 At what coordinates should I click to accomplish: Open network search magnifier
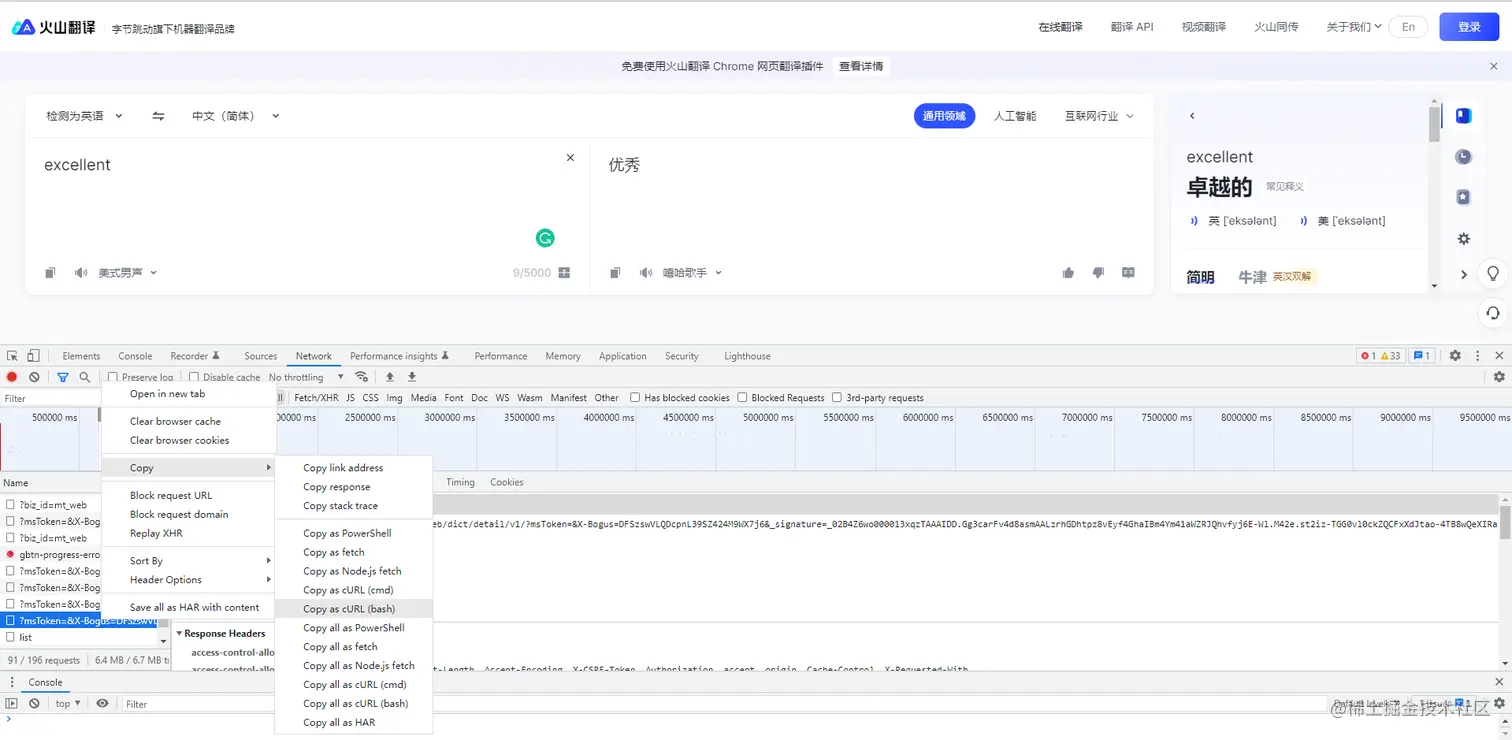85,377
